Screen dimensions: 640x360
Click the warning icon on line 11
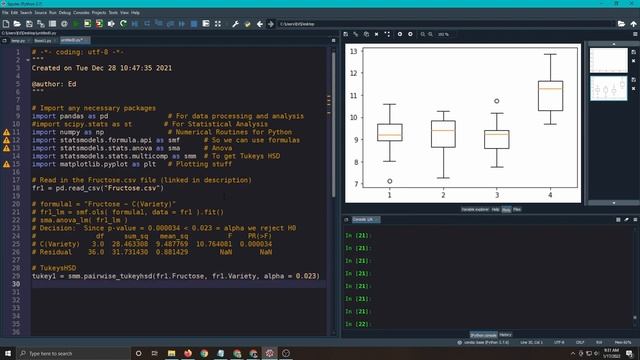click(6, 132)
